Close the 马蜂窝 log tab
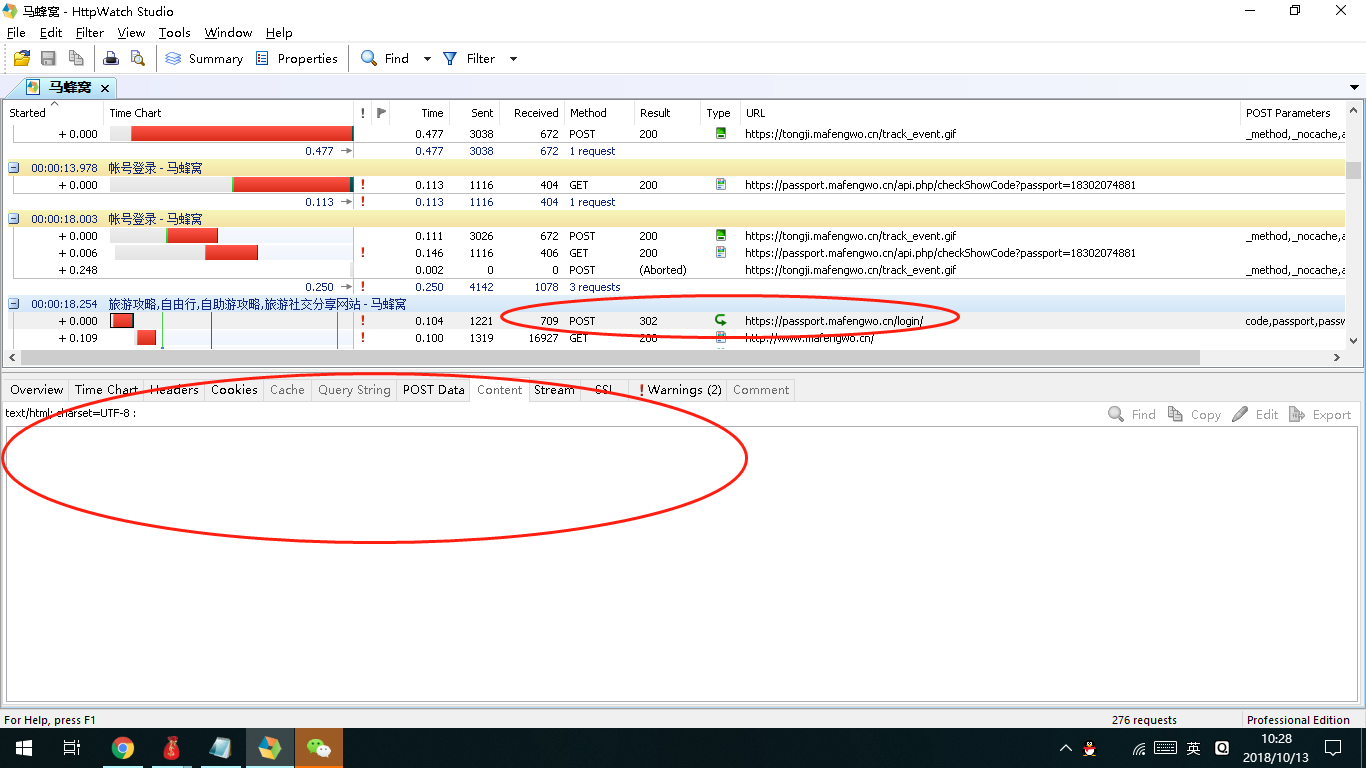The width and height of the screenshot is (1366, 768). coord(105,88)
